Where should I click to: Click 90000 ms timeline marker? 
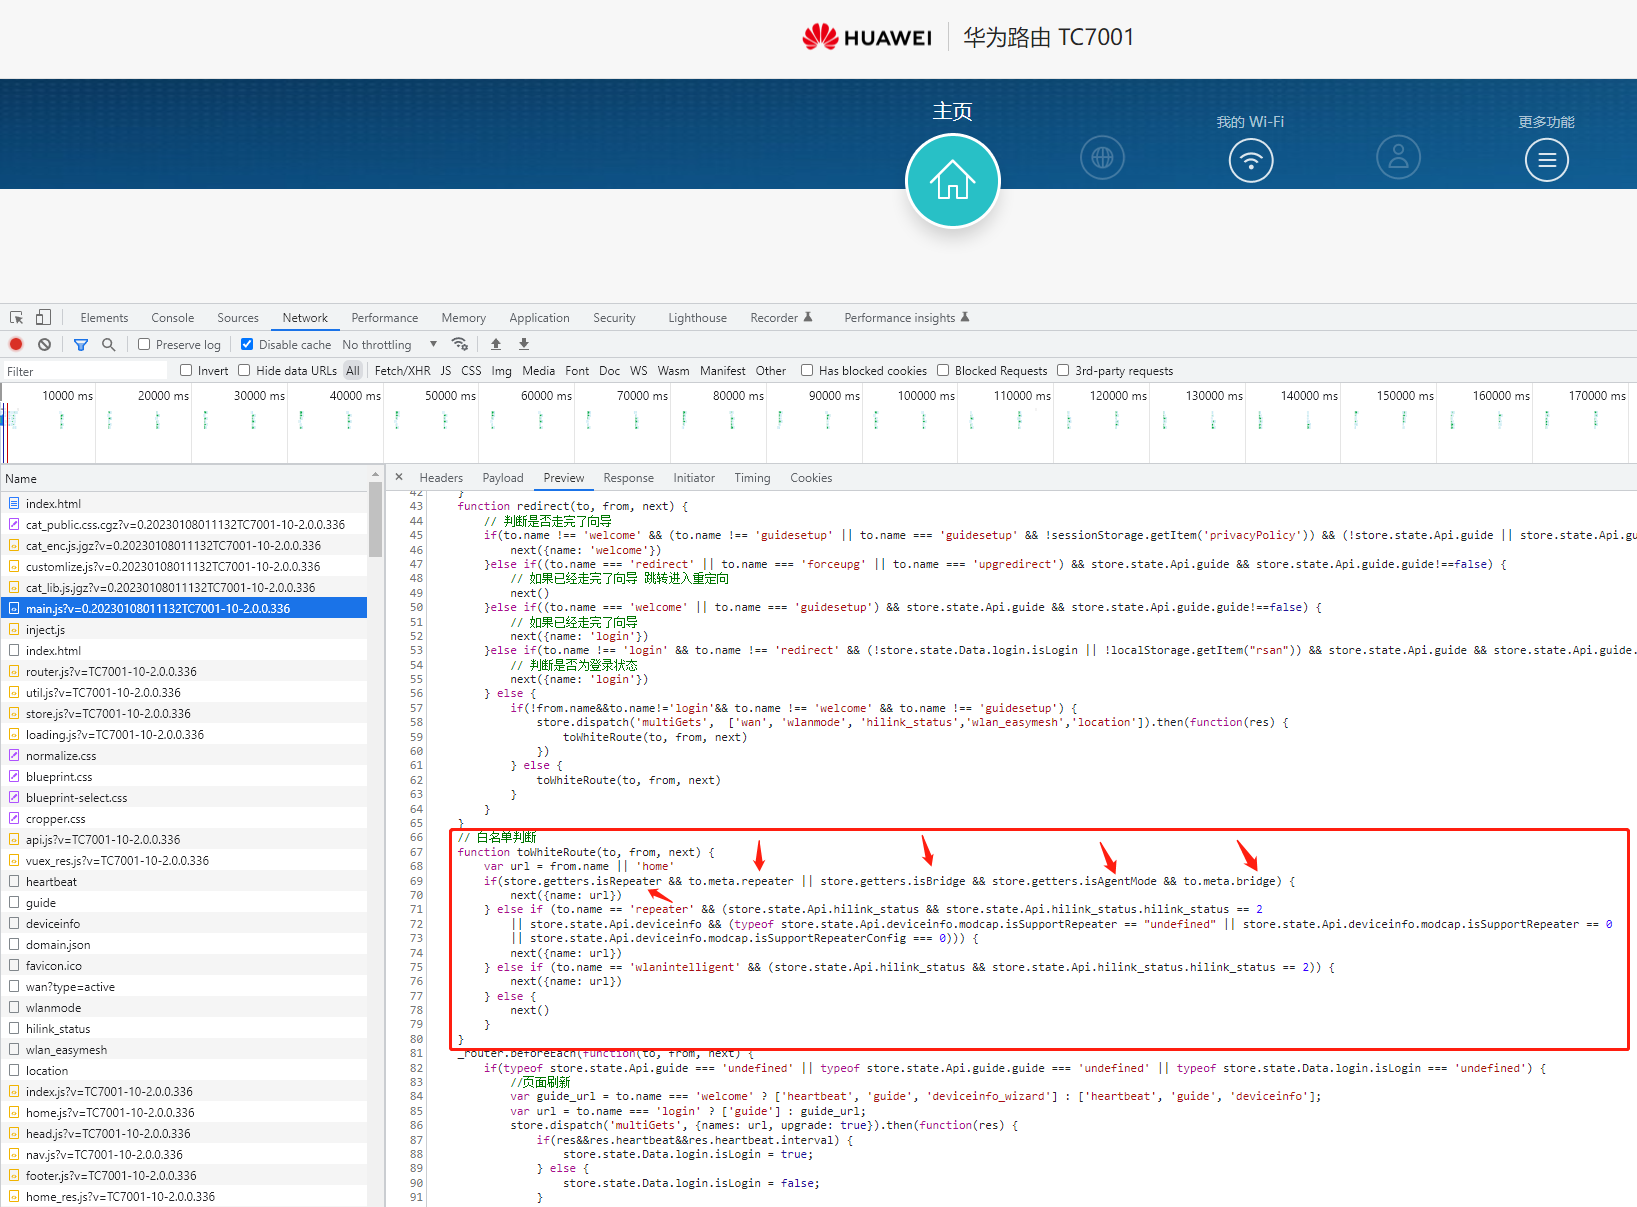[833, 395]
